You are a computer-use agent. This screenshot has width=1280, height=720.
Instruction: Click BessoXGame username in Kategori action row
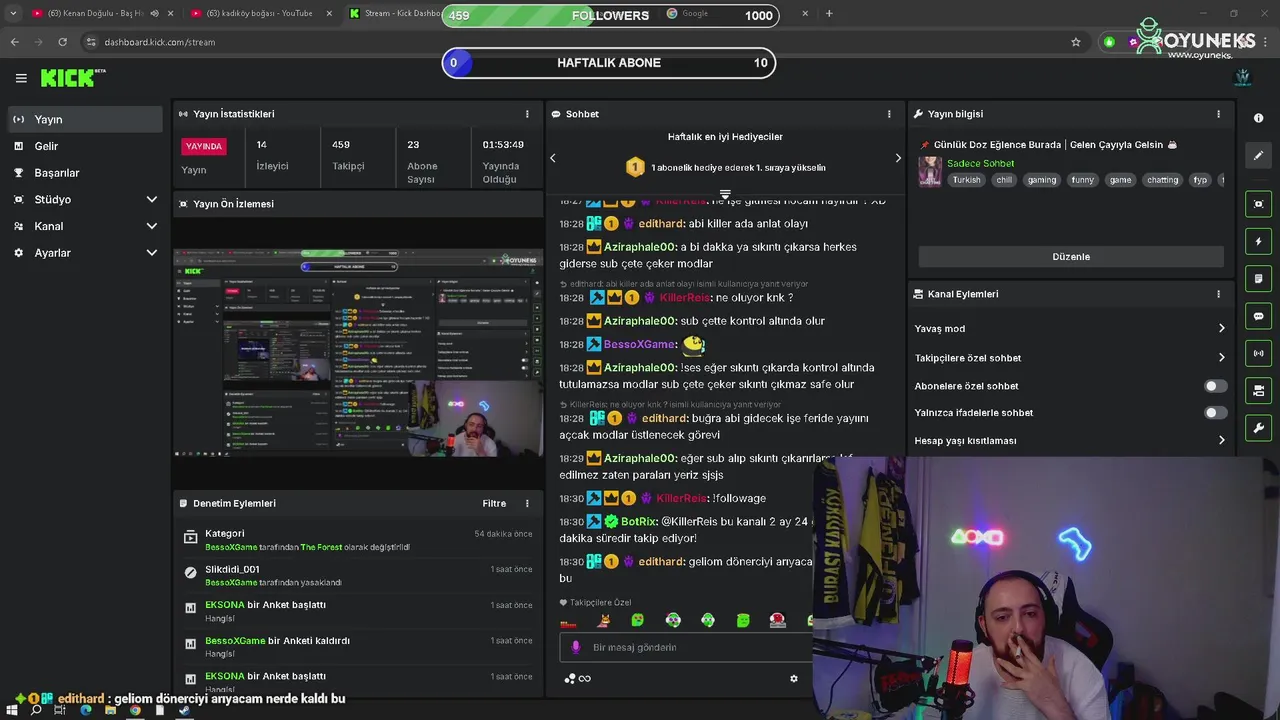point(231,547)
